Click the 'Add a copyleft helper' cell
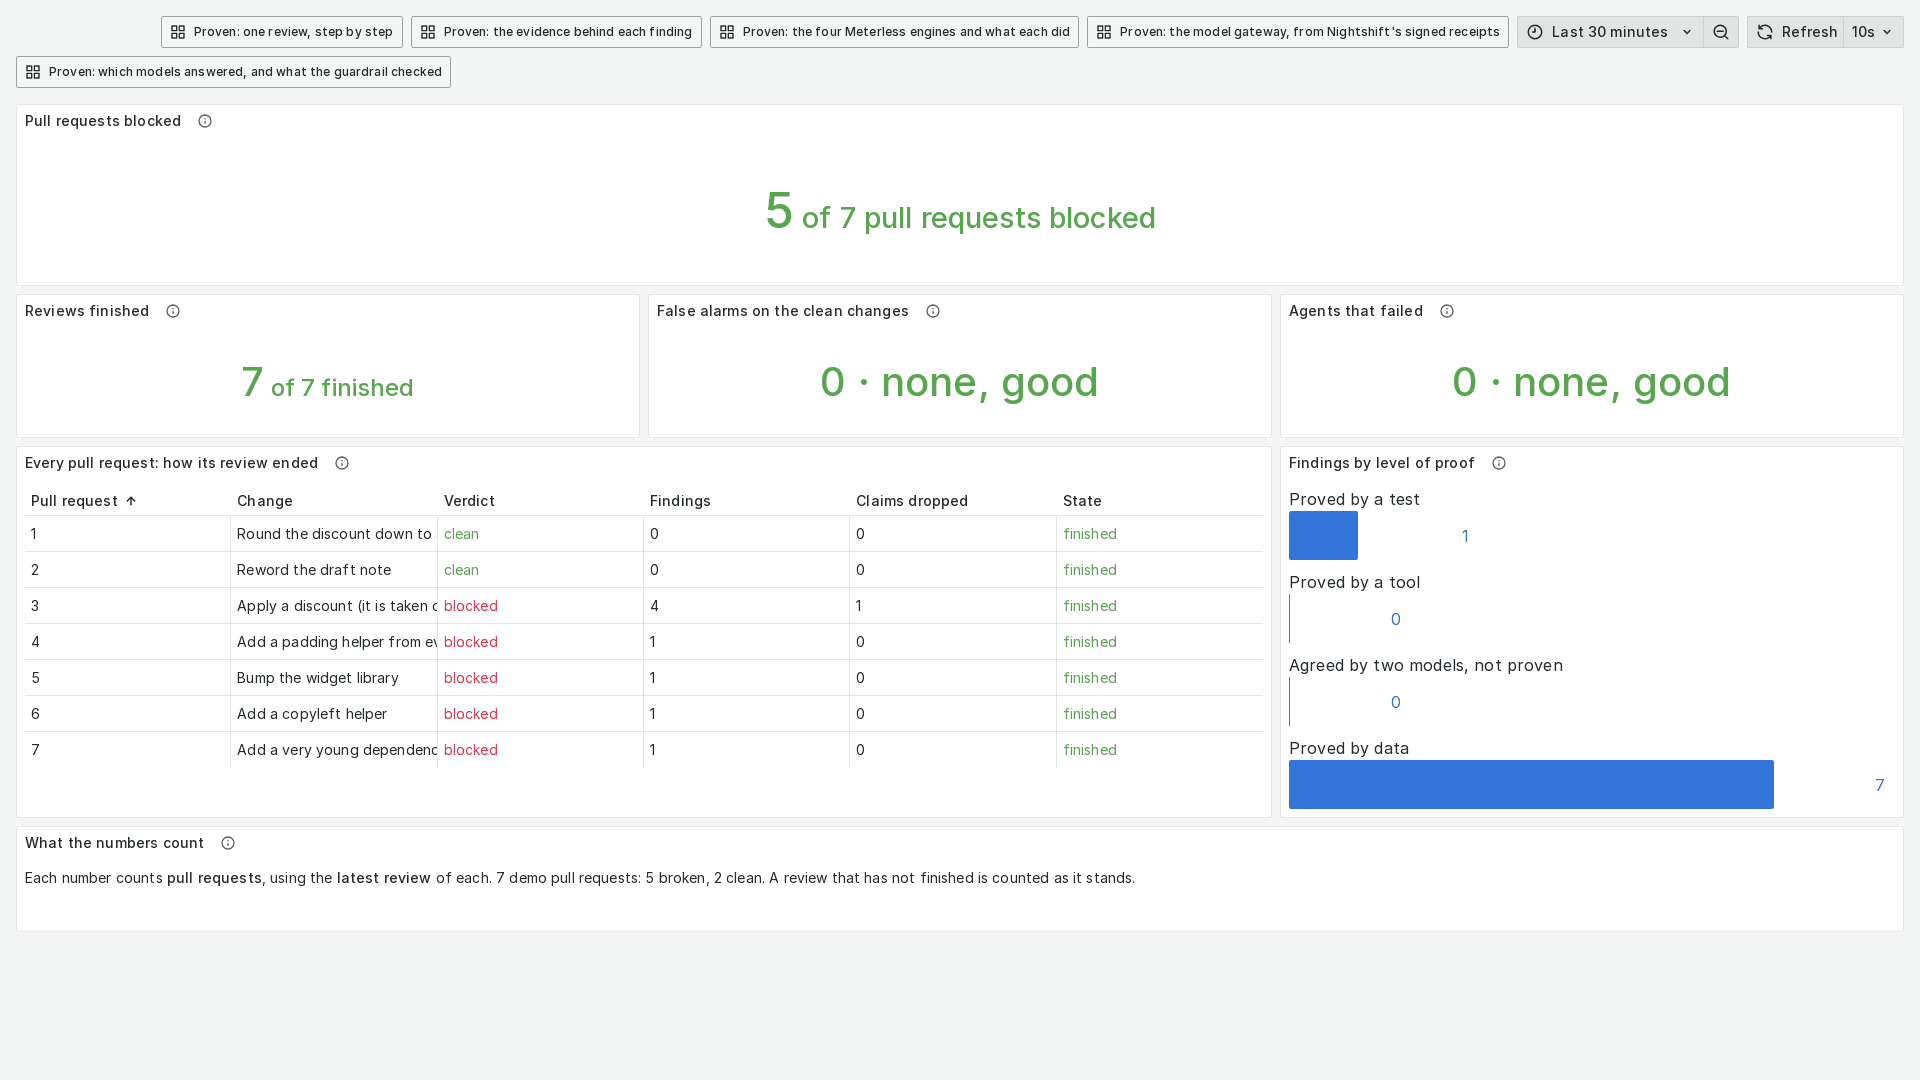This screenshot has height=1080, width=1920. click(x=333, y=714)
